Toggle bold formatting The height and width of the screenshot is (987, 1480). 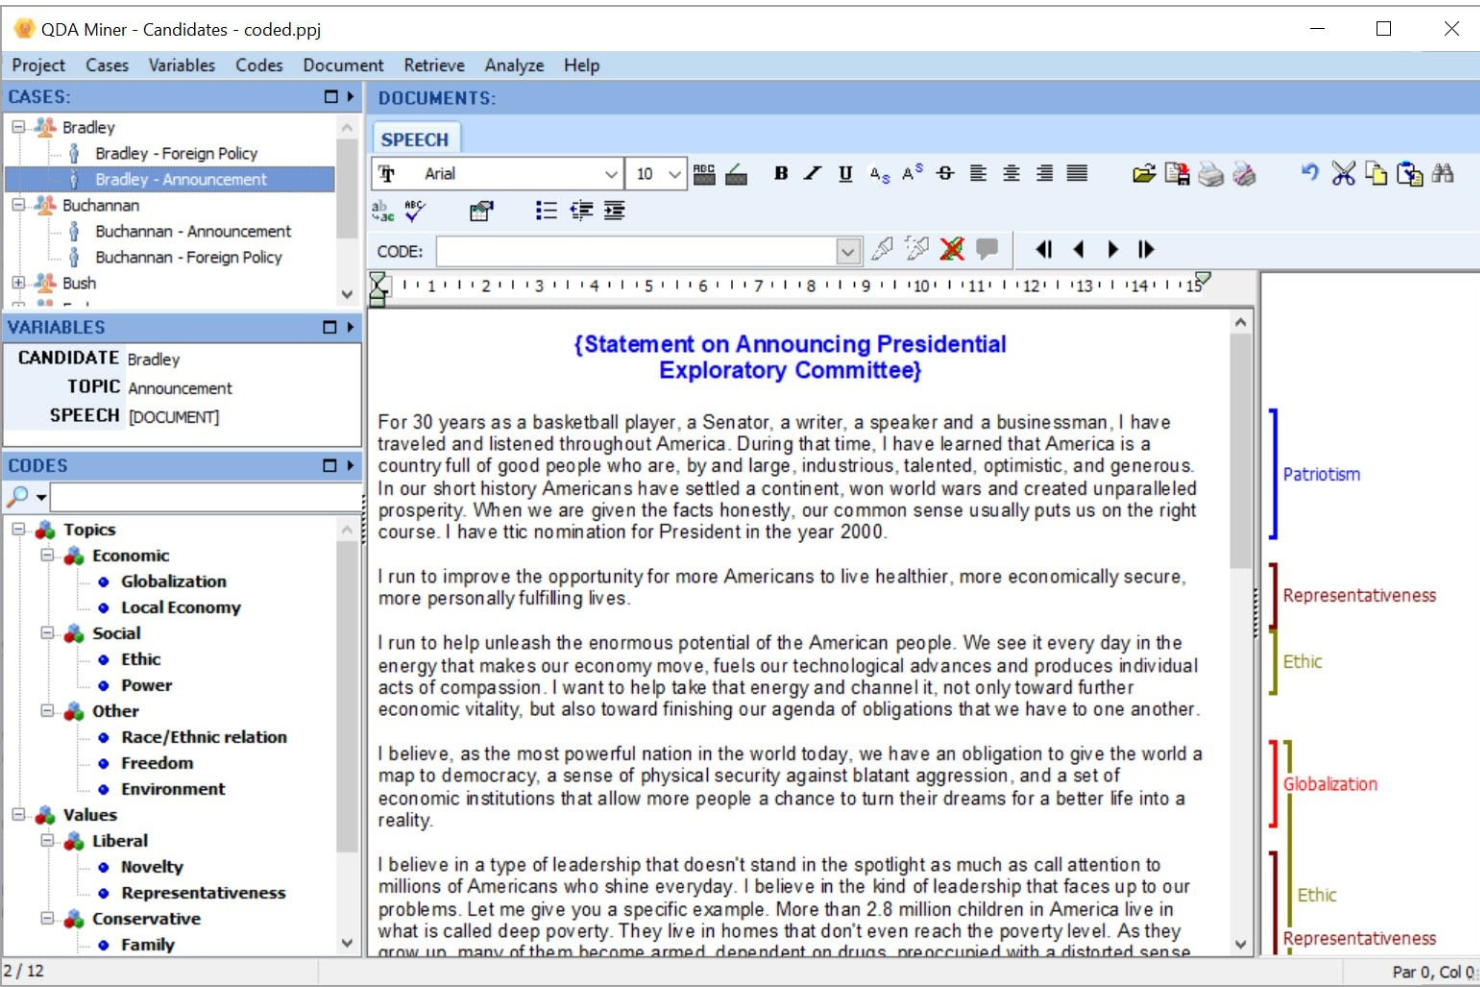[x=781, y=174]
